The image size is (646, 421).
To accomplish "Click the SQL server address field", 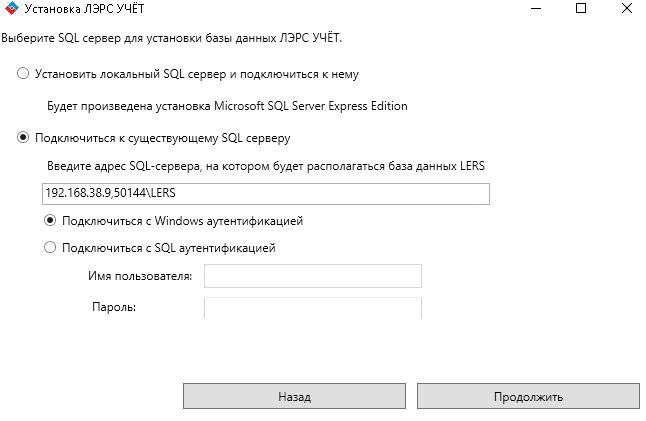I will 265,193.
